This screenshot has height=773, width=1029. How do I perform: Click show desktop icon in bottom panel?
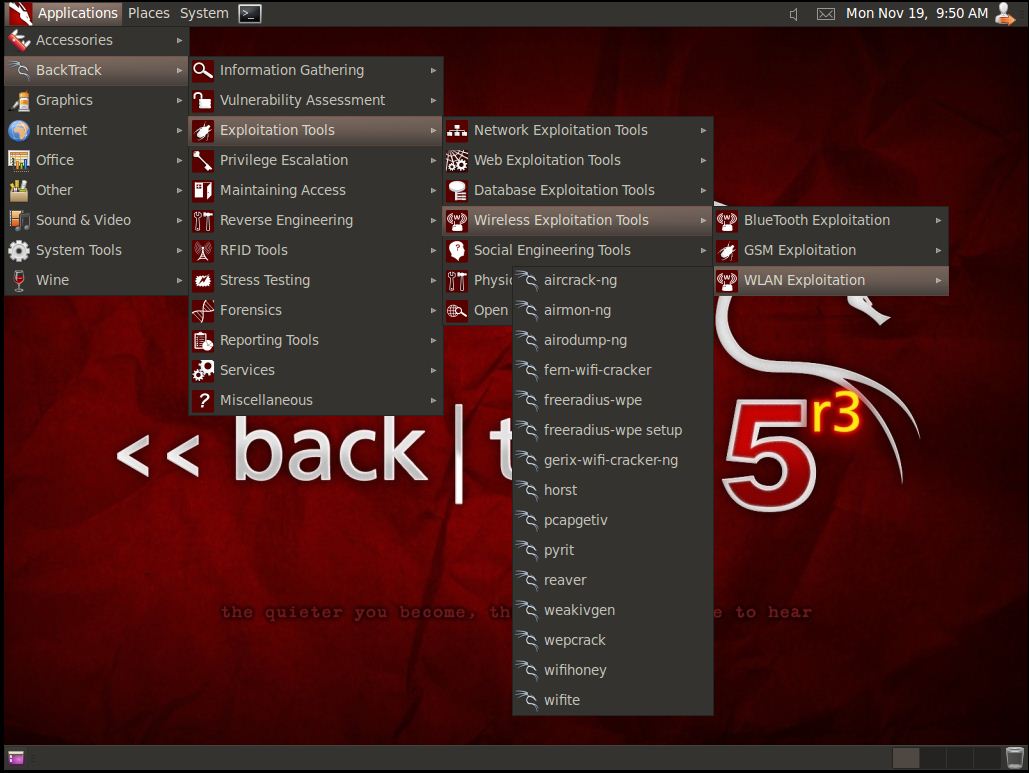(x=16, y=758)
